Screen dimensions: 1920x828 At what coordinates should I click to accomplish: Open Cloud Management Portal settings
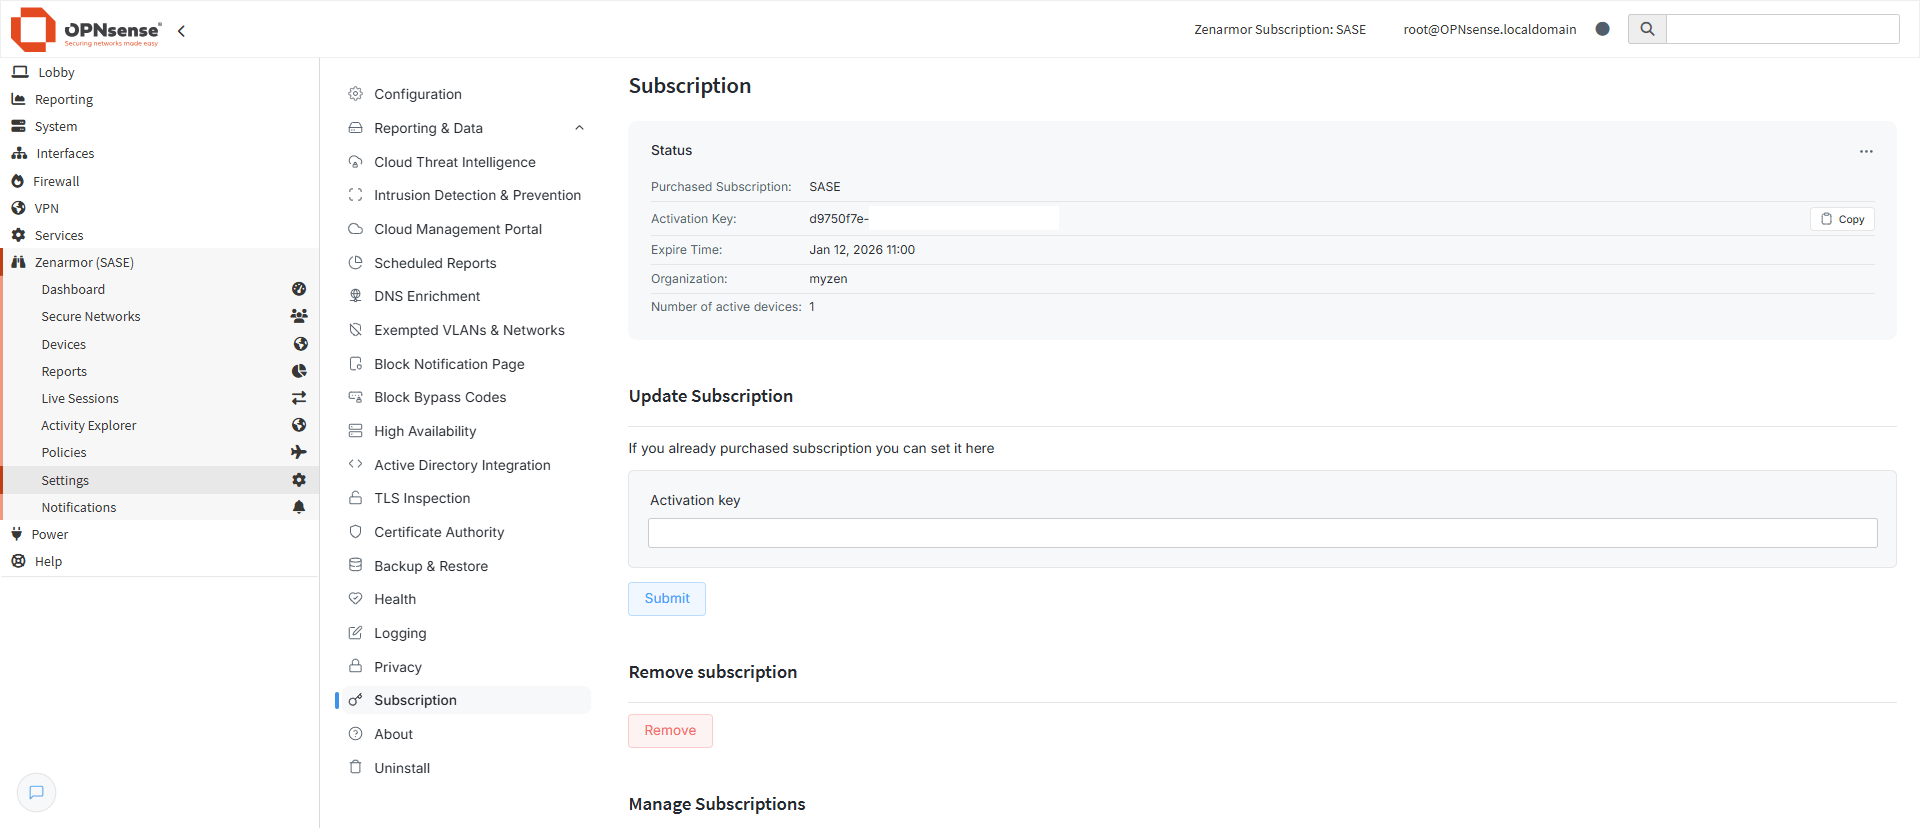point(458,229)
